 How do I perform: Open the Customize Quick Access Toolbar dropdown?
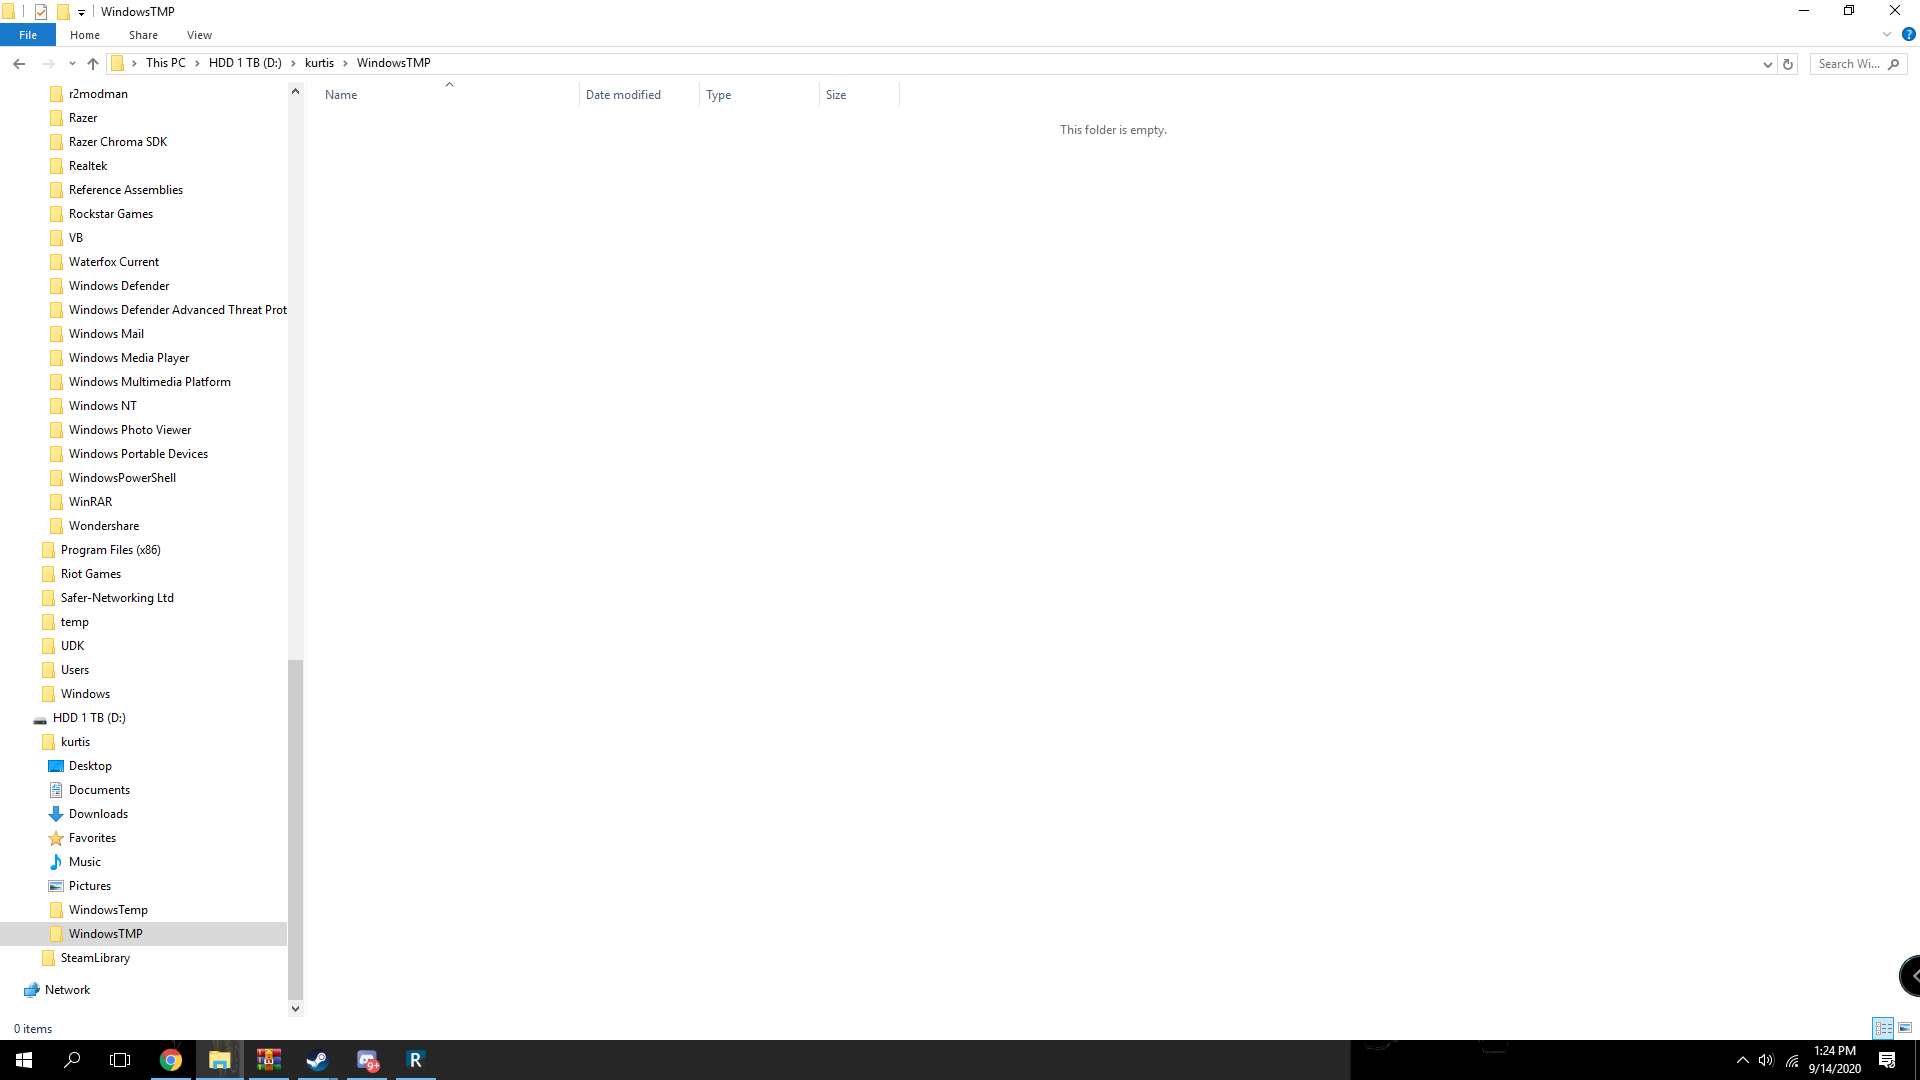coord(81,11)
